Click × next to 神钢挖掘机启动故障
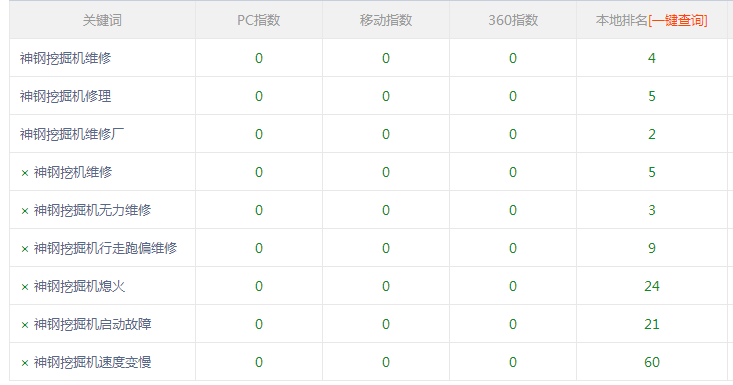This screenshot has width=733, height=385. 25,325
